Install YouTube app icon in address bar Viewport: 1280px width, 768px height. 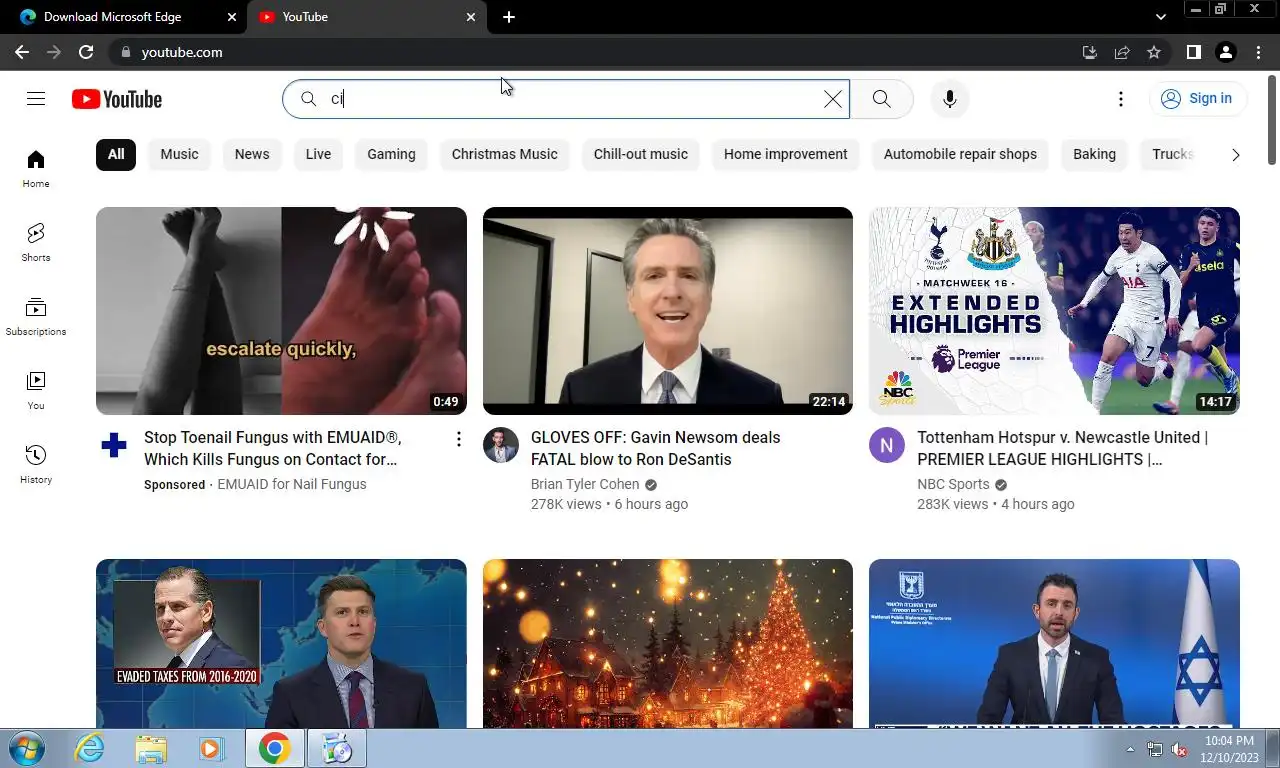[1090, 52]
